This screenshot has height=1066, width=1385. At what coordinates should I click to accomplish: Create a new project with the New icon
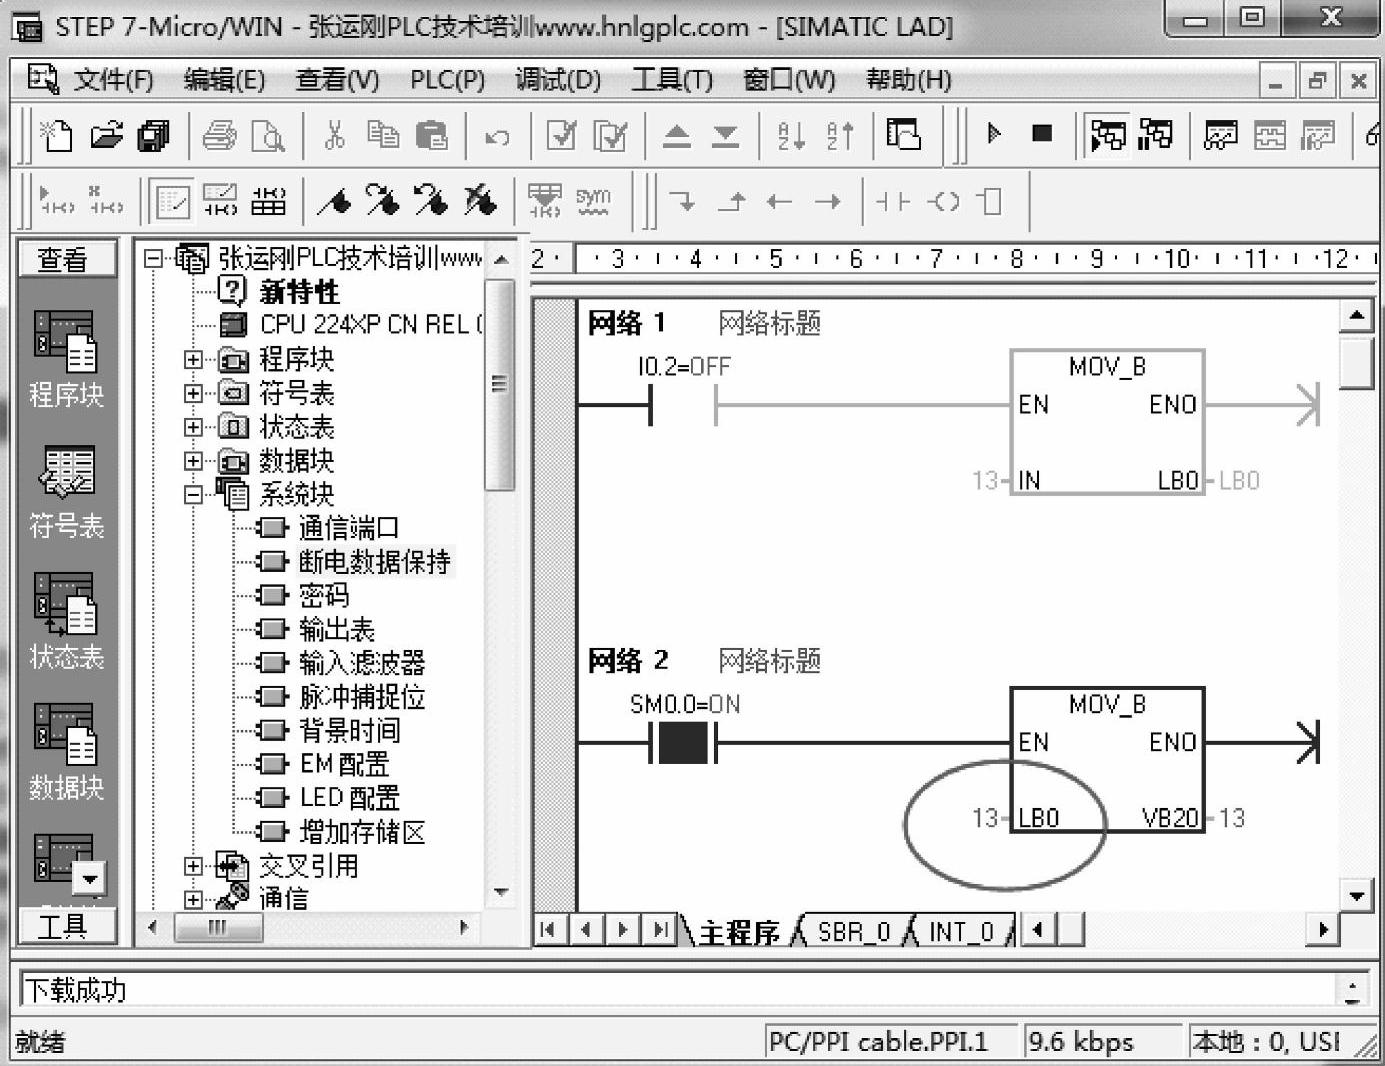click(x=56, y=135)
